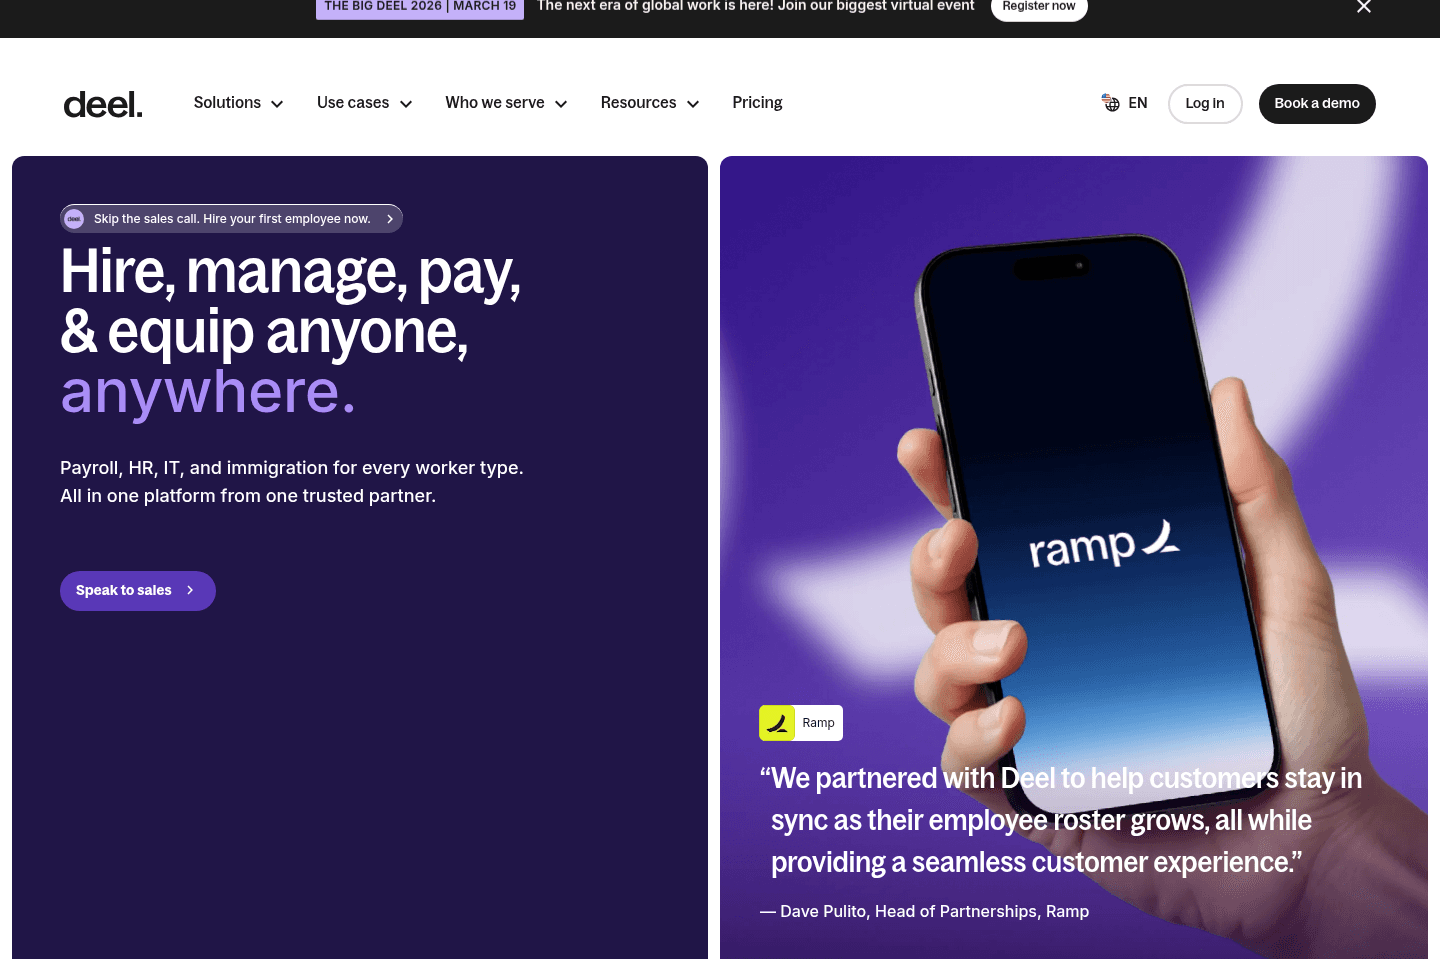Click Register now in the banner
1440x959 pixels.
tap(1039, 7)
